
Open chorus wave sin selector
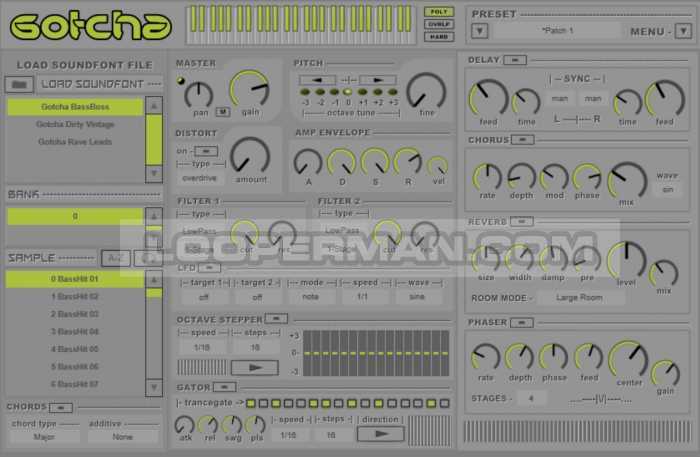coord(667,190)
